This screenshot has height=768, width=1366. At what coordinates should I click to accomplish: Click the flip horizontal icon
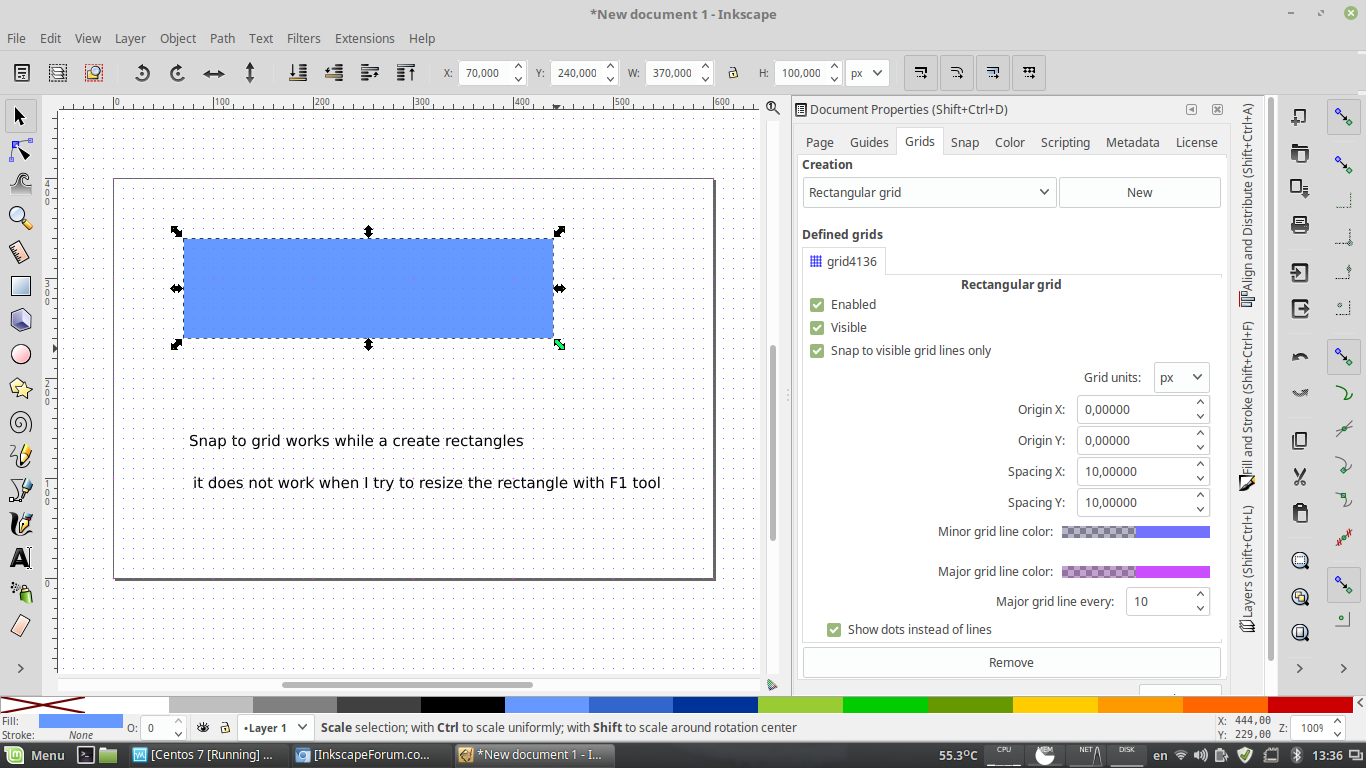(x=214, y=73)
